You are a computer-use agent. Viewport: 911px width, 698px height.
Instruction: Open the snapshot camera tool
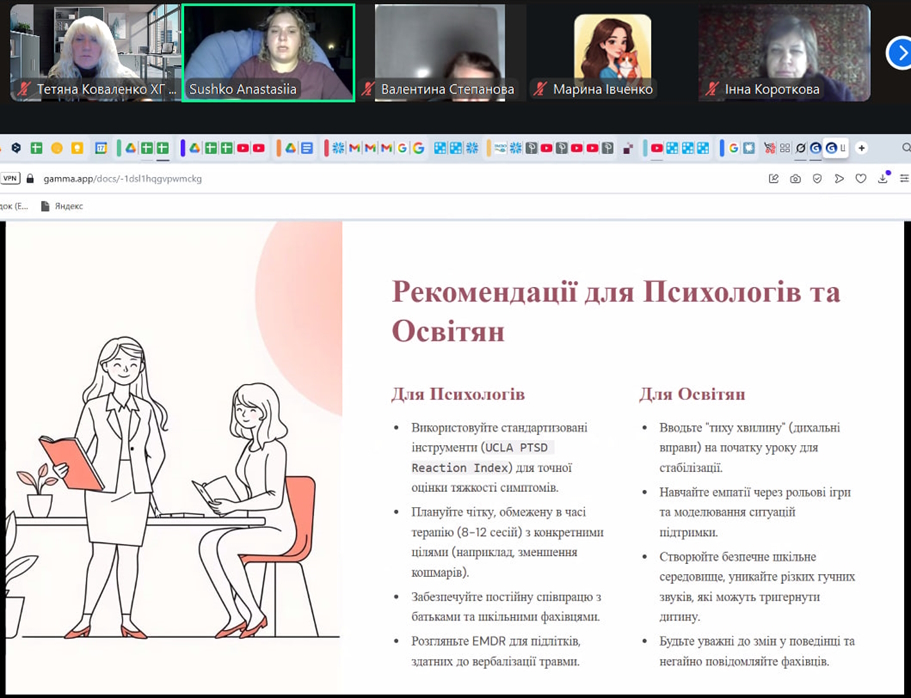coord(795,179)
